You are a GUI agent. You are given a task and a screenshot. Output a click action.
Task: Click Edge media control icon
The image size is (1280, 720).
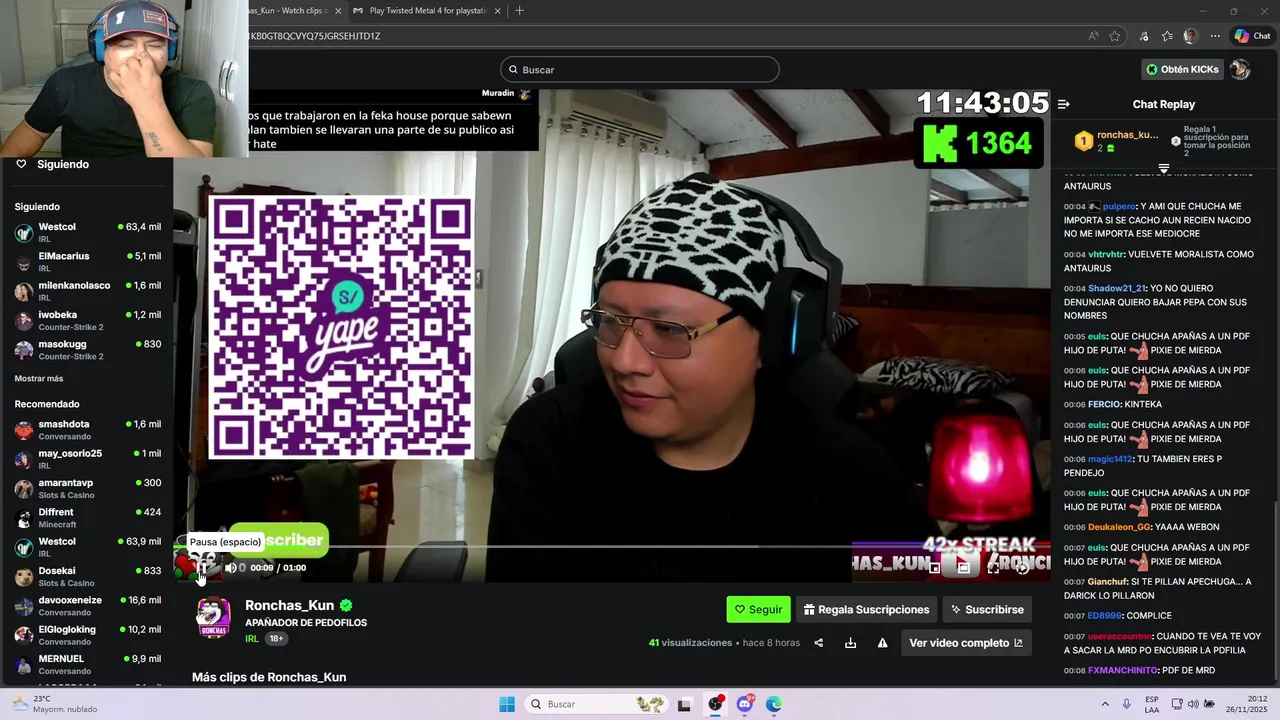click(x=1144, y=36)
